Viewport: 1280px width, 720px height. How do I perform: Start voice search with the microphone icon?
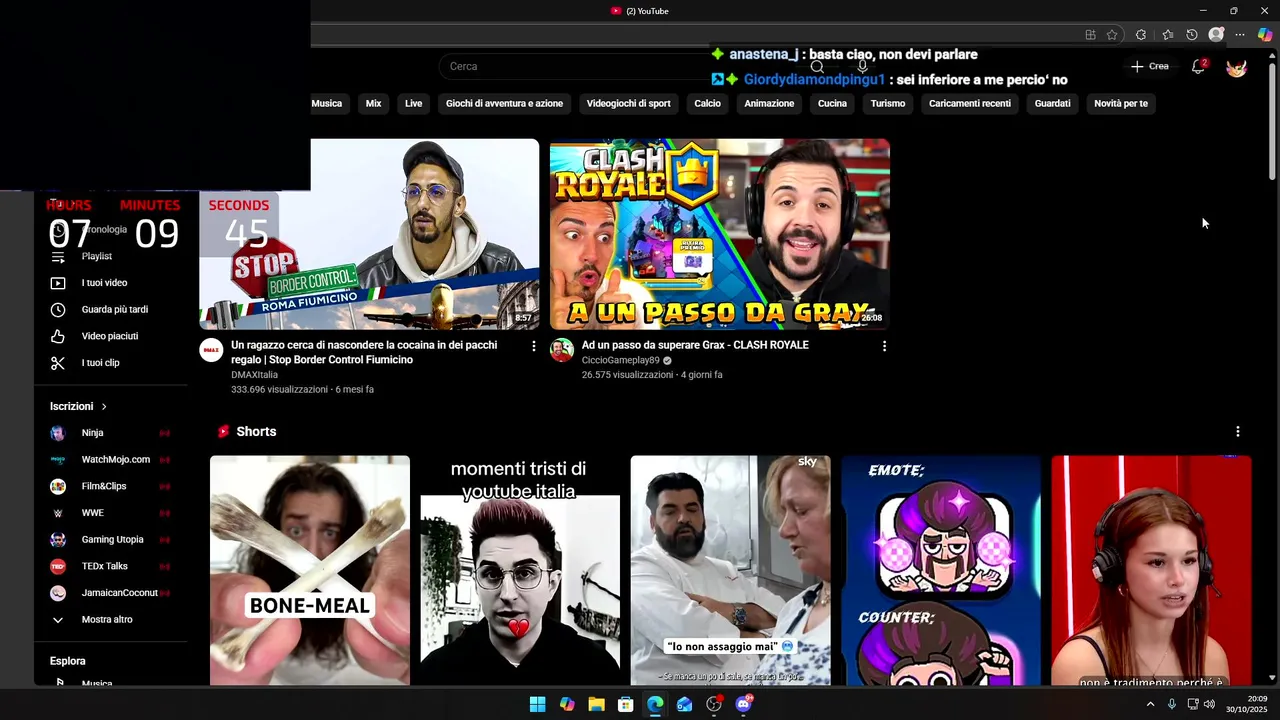pyautogui.click(x=863, y=67)
